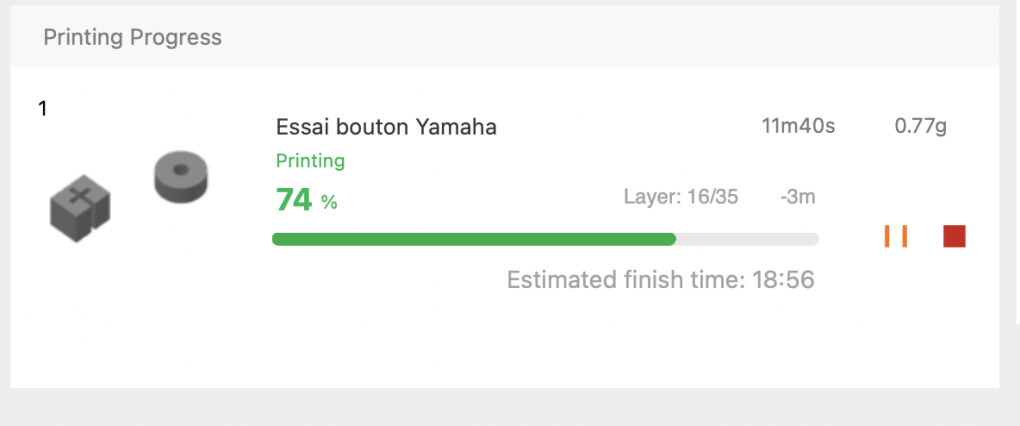The height and width of the screenshot is (426, 1020).
Task: Click the Printing Progress panel header title
Action: point(133,37)
